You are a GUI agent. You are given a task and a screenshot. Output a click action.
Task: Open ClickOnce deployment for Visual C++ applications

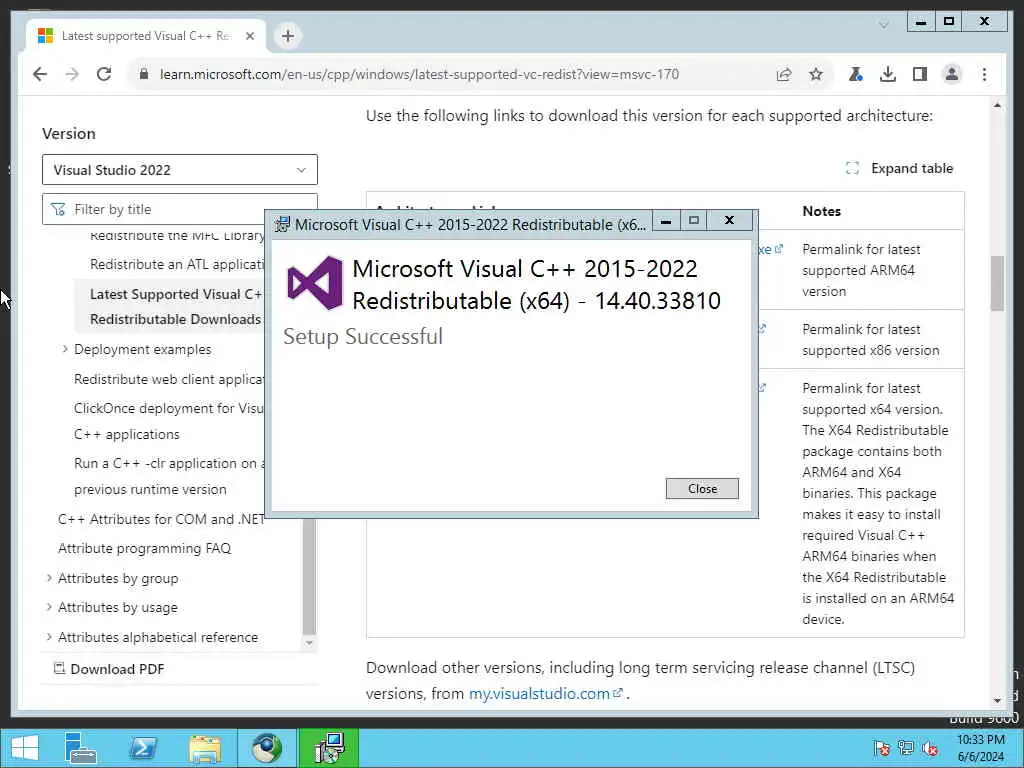tap(170, 421)
